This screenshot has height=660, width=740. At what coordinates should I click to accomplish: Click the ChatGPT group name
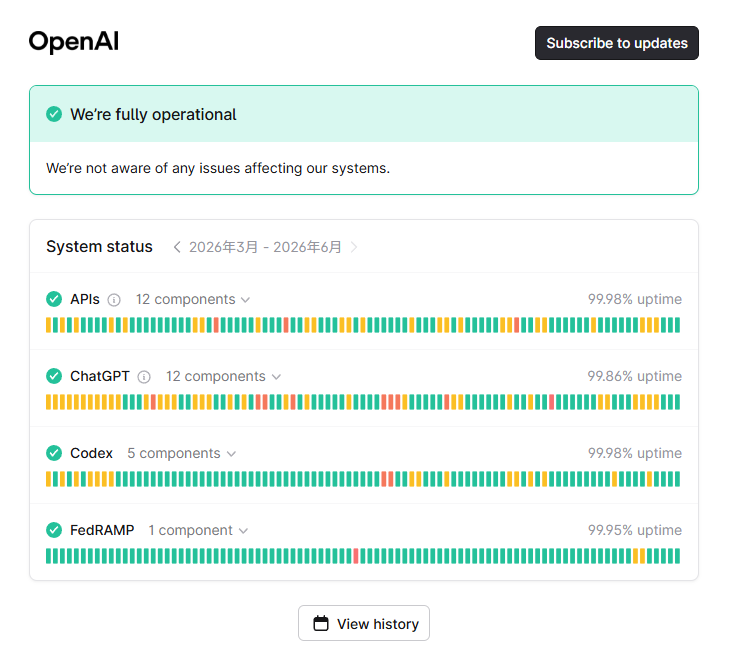point(100,376)
